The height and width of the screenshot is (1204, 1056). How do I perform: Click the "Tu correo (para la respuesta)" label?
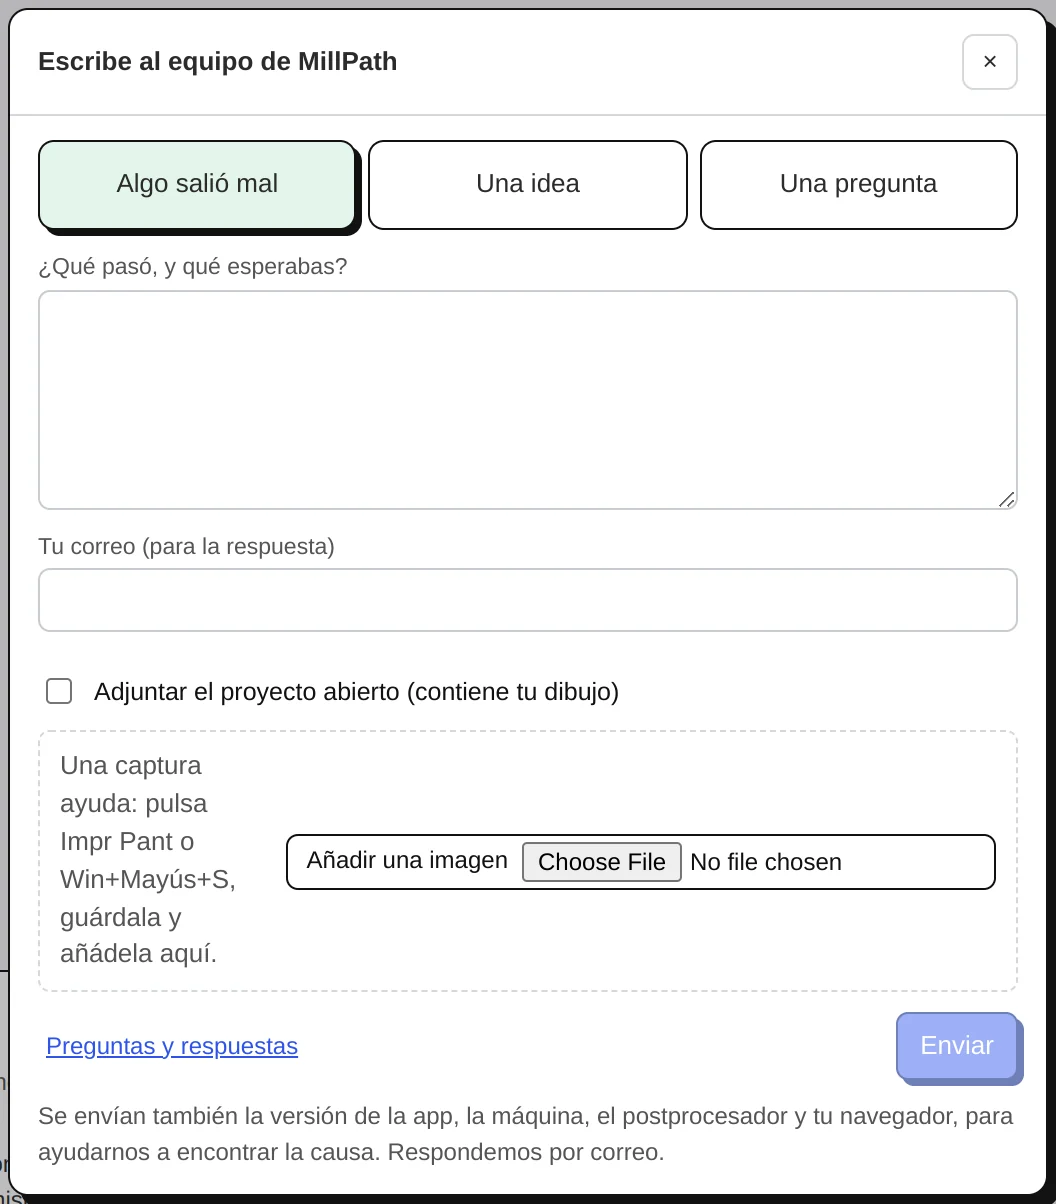pos(186,546)
